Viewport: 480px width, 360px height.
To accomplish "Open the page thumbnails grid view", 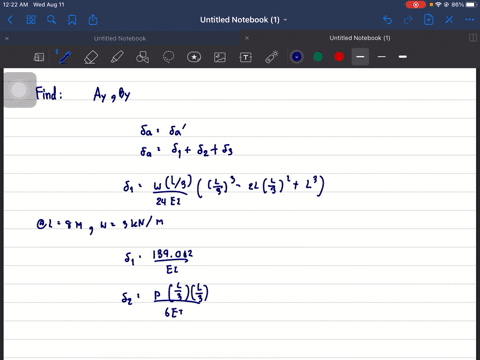I will tap(31, 20).
